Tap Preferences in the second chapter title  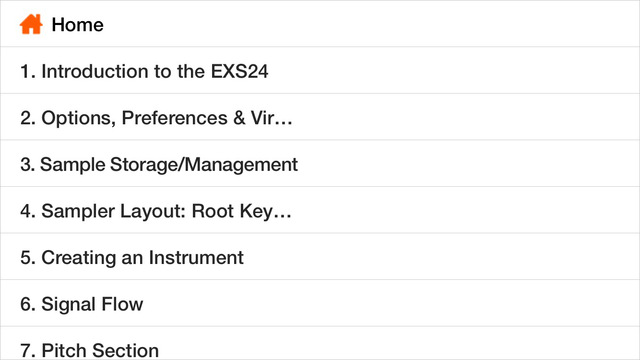(174, 118)
